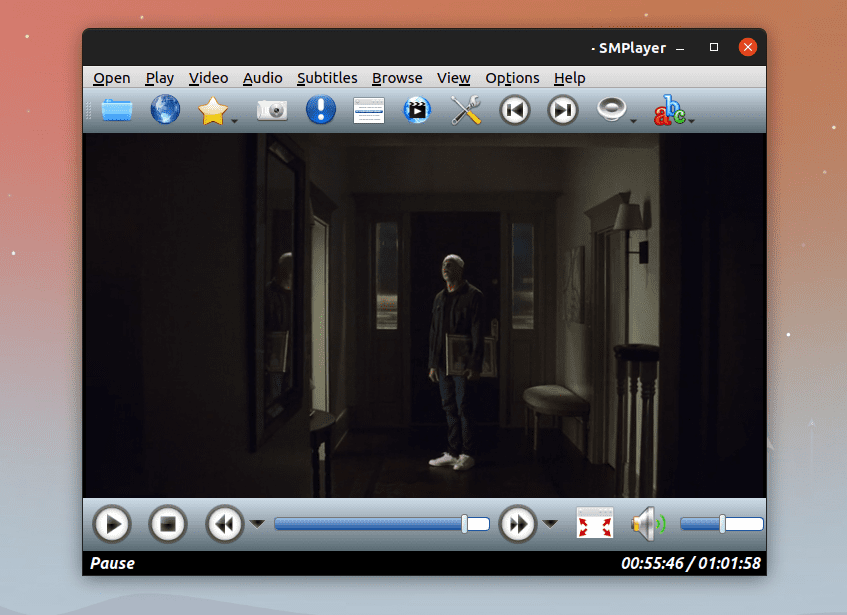Open the Video menu
The height and width of the screenshot is (615, 847).
[209, 78]
